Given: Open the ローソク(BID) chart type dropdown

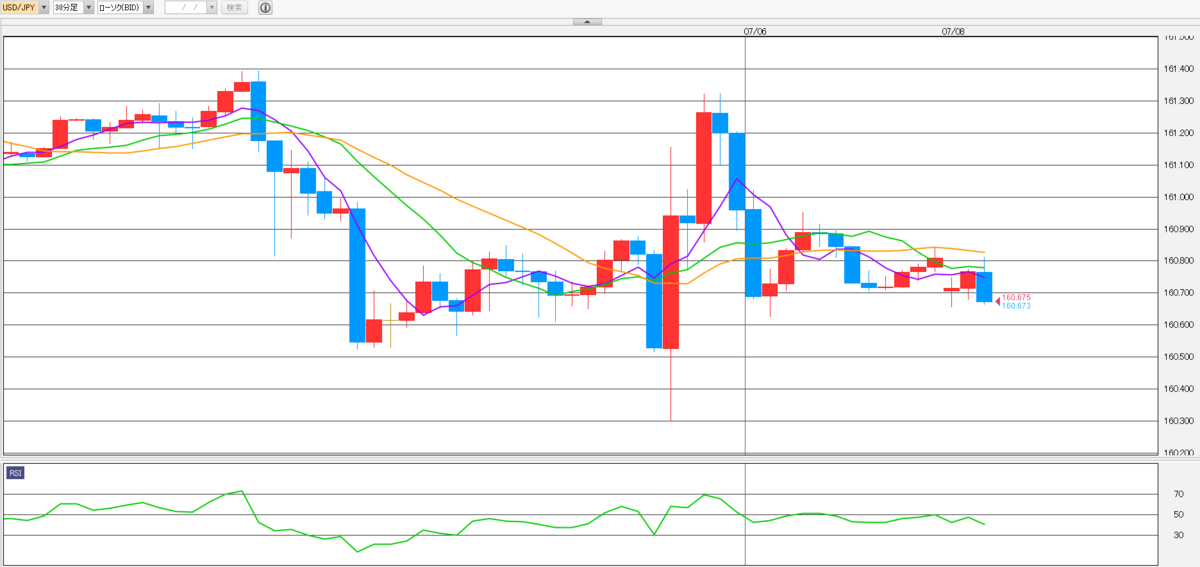Looking at the screenshot, I should 125,7.
